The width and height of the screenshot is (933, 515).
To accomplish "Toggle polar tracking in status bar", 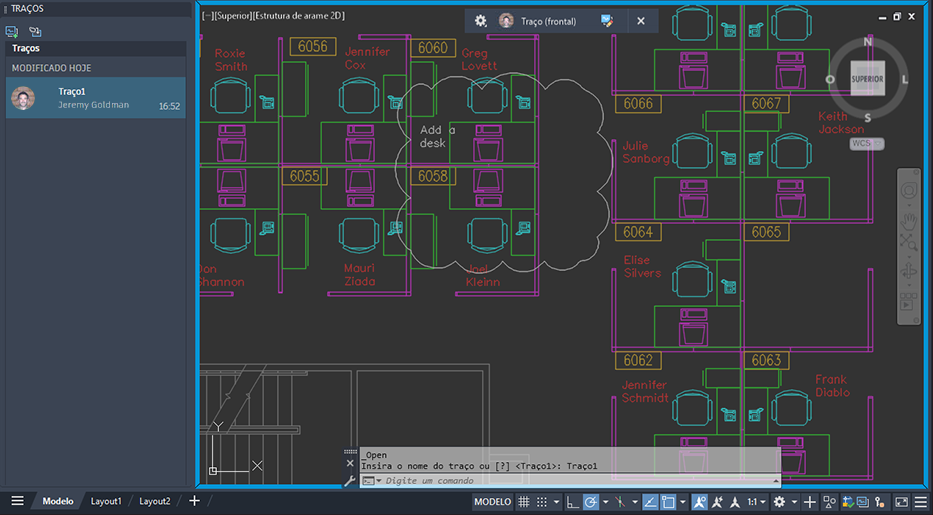I will coord(590,502).
